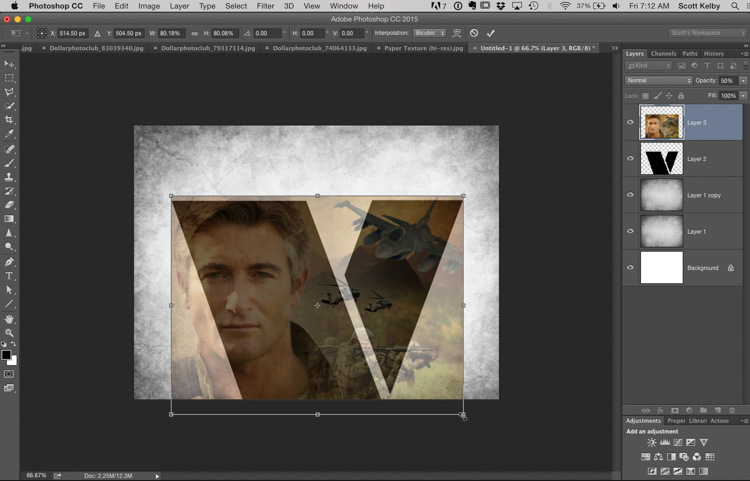Select the Type tool in toolbox

10,276
